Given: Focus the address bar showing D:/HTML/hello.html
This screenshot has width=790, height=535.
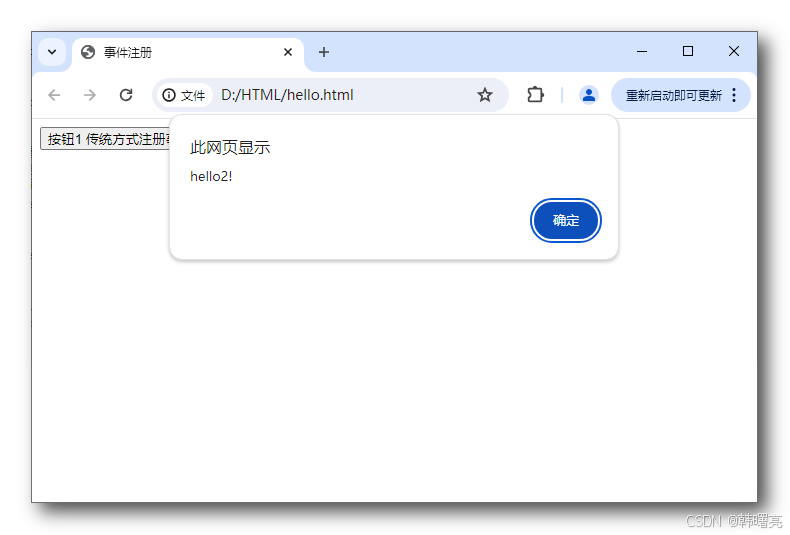Looking at the screenshot, I should 287,95.
